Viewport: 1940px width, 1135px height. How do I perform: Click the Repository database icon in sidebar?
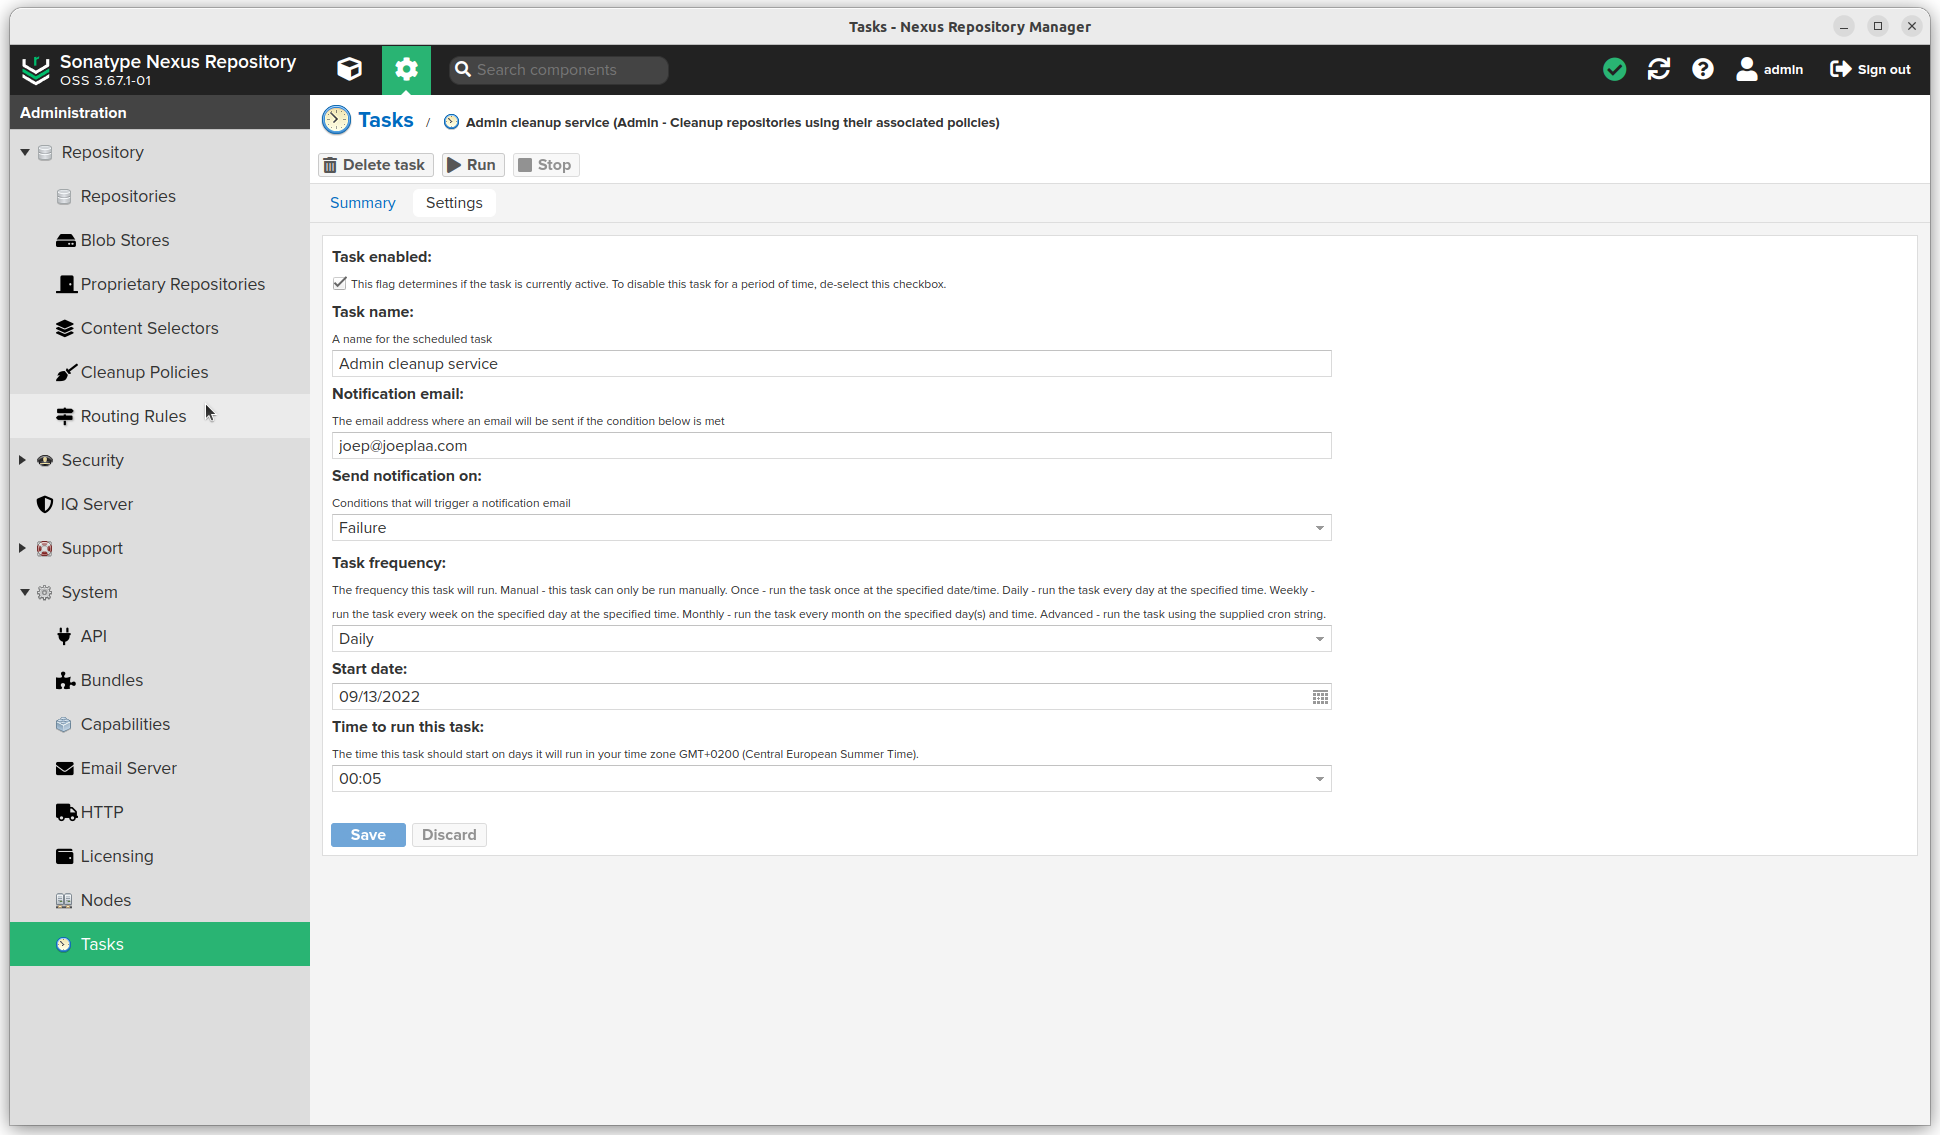pyautogui.click(x=45, y=152)
